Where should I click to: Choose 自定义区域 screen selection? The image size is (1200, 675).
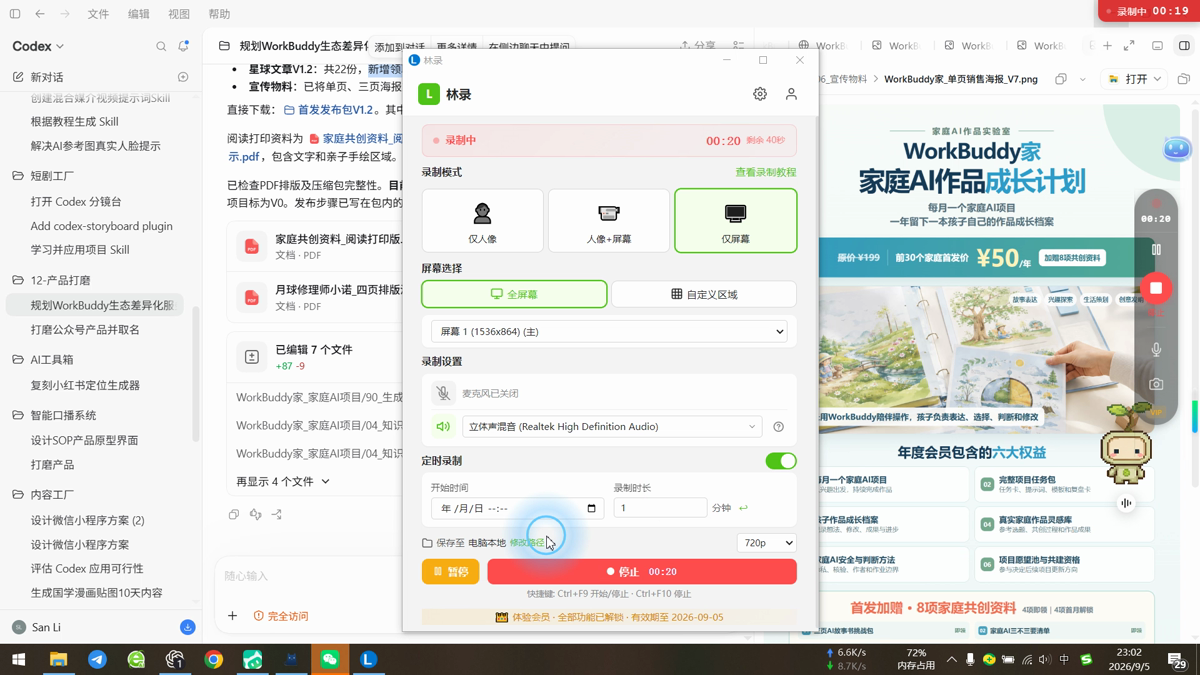(x=704, y=294)
